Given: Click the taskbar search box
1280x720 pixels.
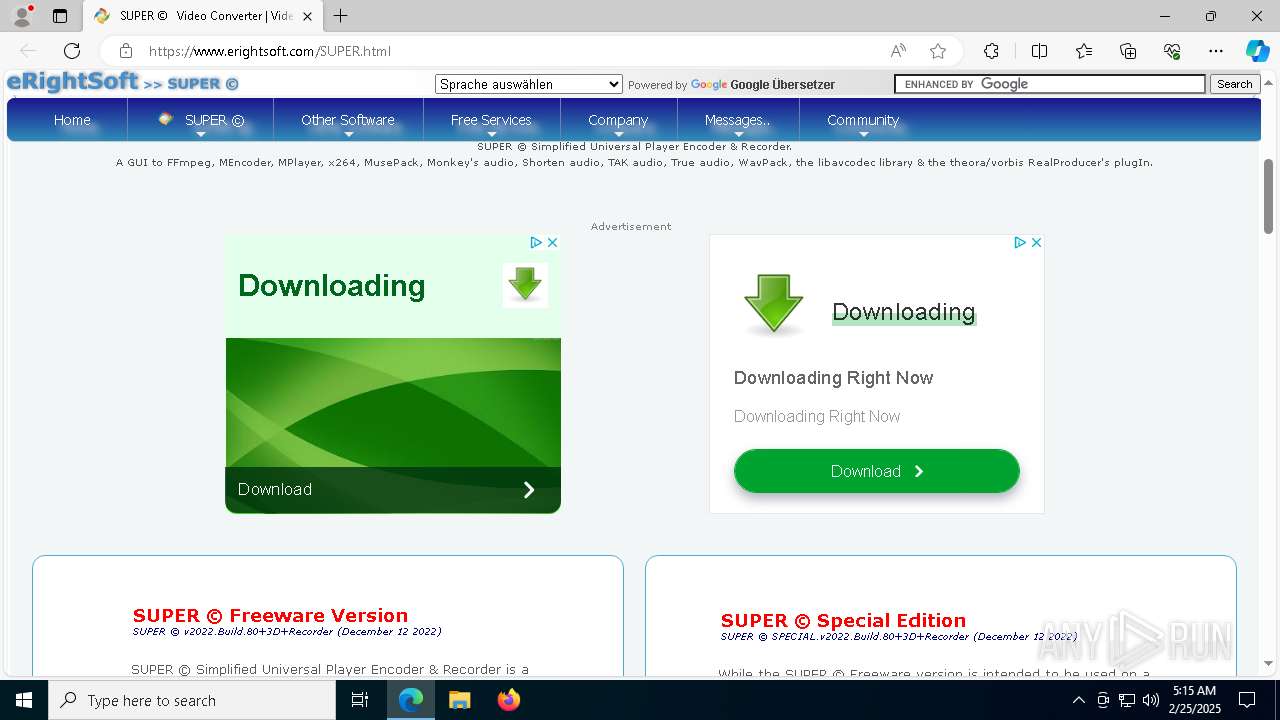Looking at the screenshot, I should coord(192,700).
